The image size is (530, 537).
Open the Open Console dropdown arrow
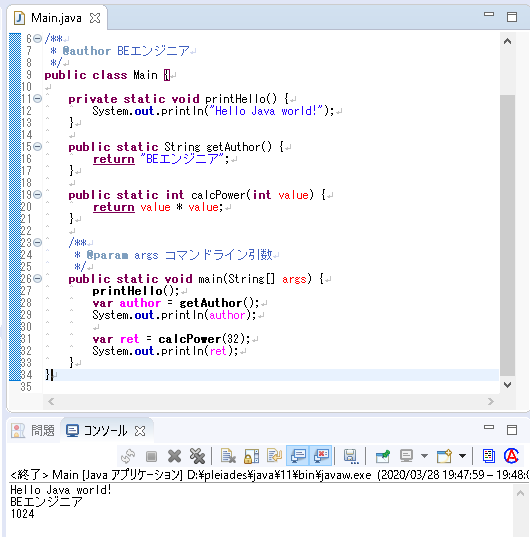[x=462, y=456]
